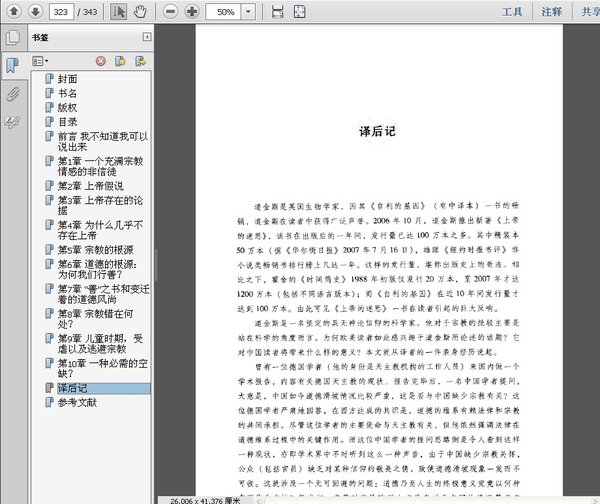Go to previous page with up arrow
This screenshot has height=504, width=600.
[x=14, y=11]
